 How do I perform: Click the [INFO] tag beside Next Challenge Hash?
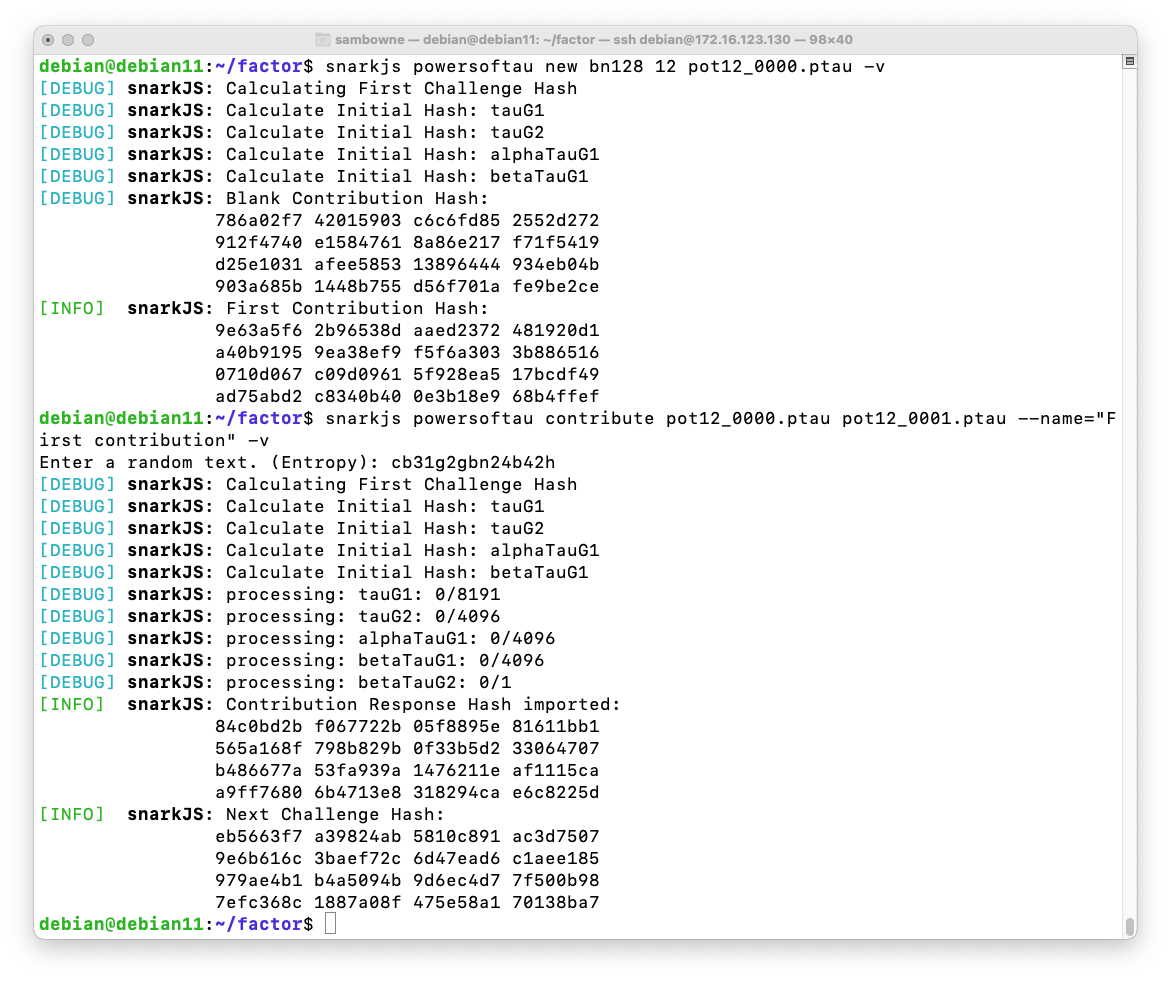pos(72,815)
